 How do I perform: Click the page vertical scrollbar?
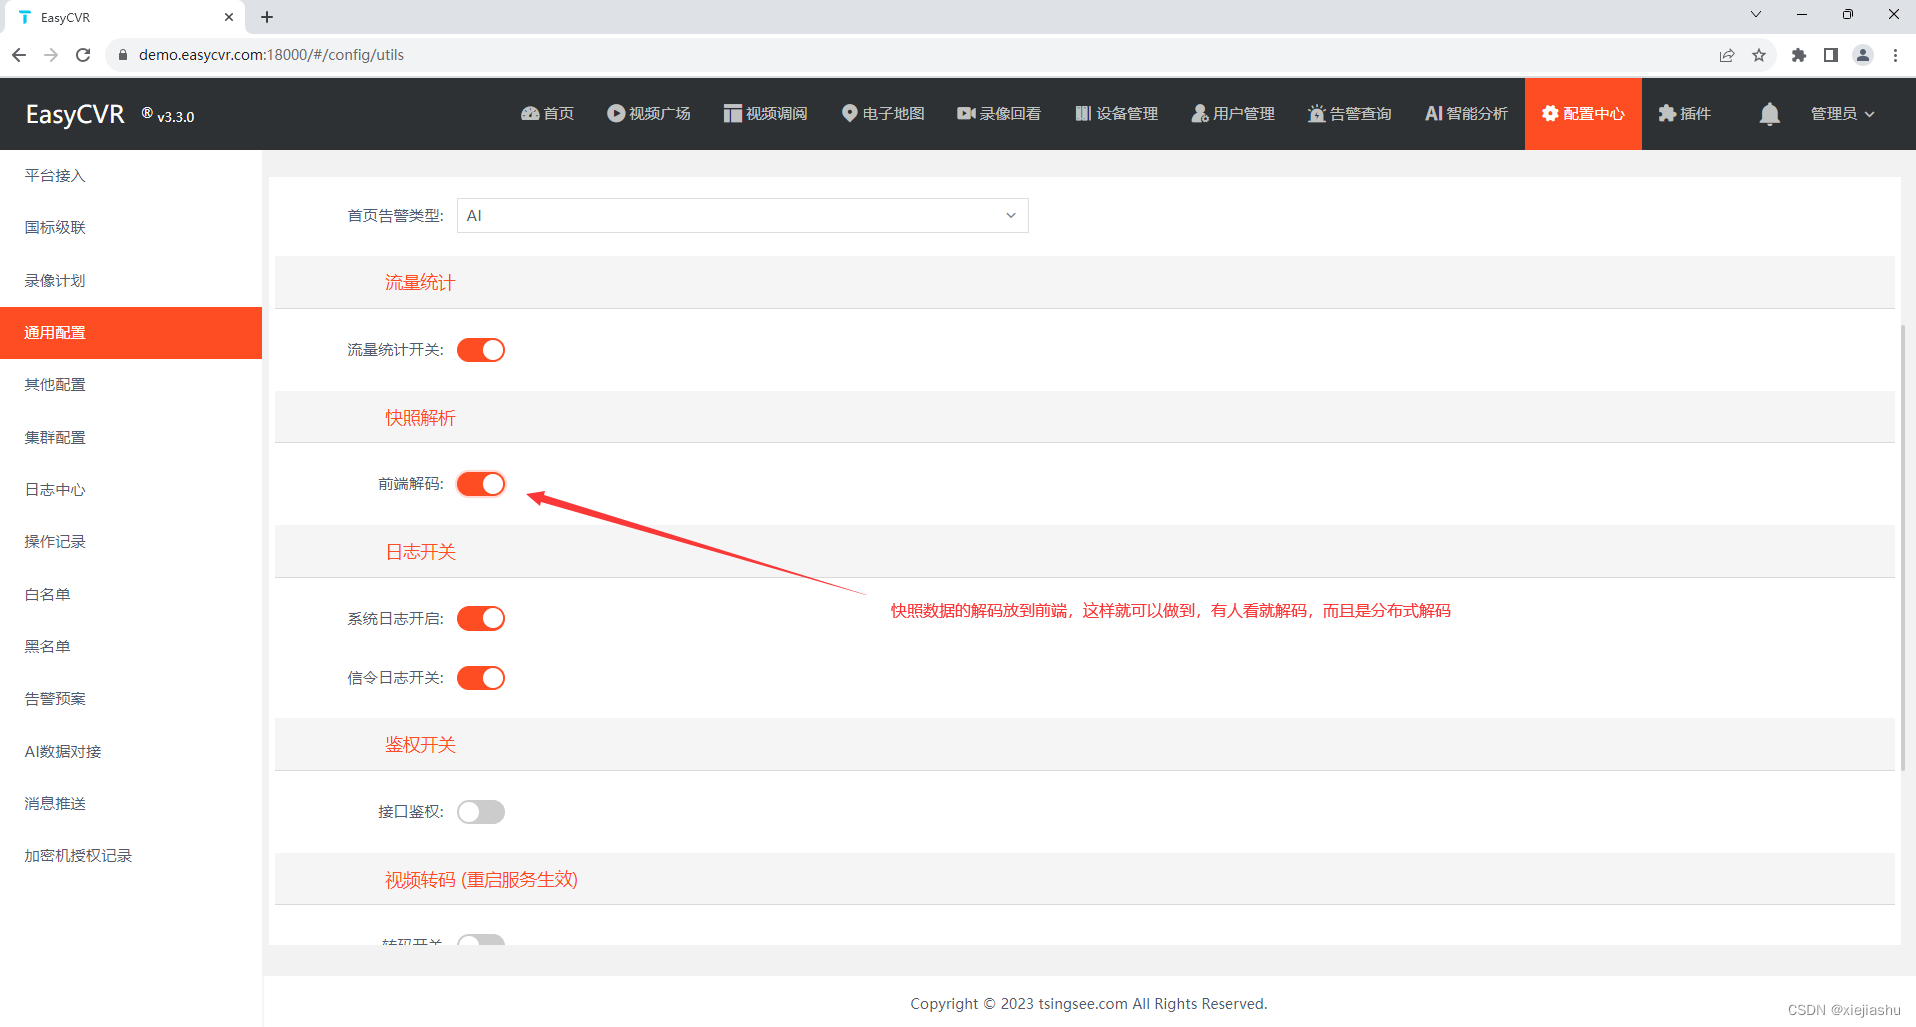[x=1903, y=547]
